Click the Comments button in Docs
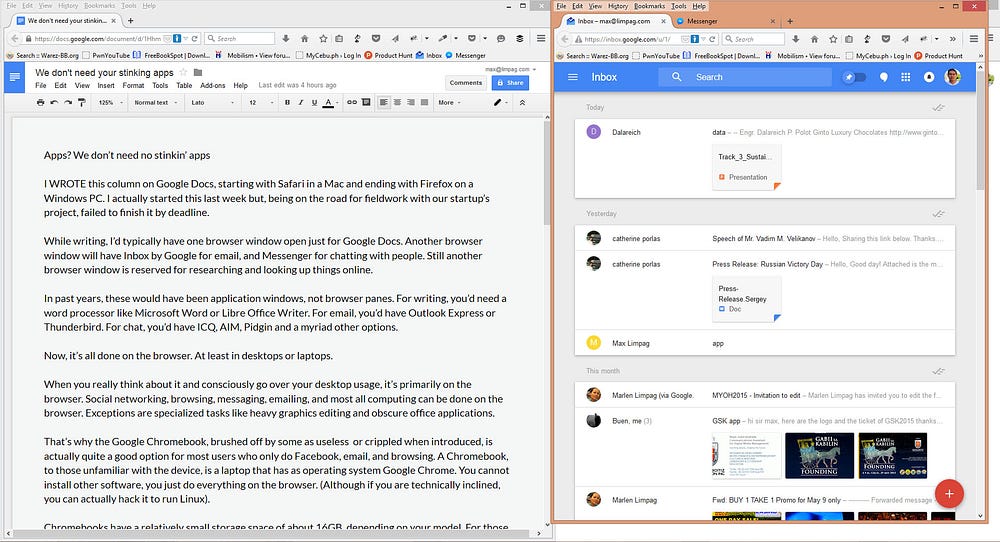The width and height of the screenshot is (1000, 542). pos(466,83)
